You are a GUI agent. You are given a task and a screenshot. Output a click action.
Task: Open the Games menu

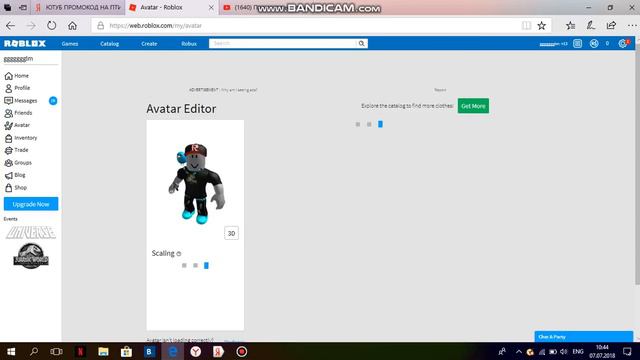(70, 44)
